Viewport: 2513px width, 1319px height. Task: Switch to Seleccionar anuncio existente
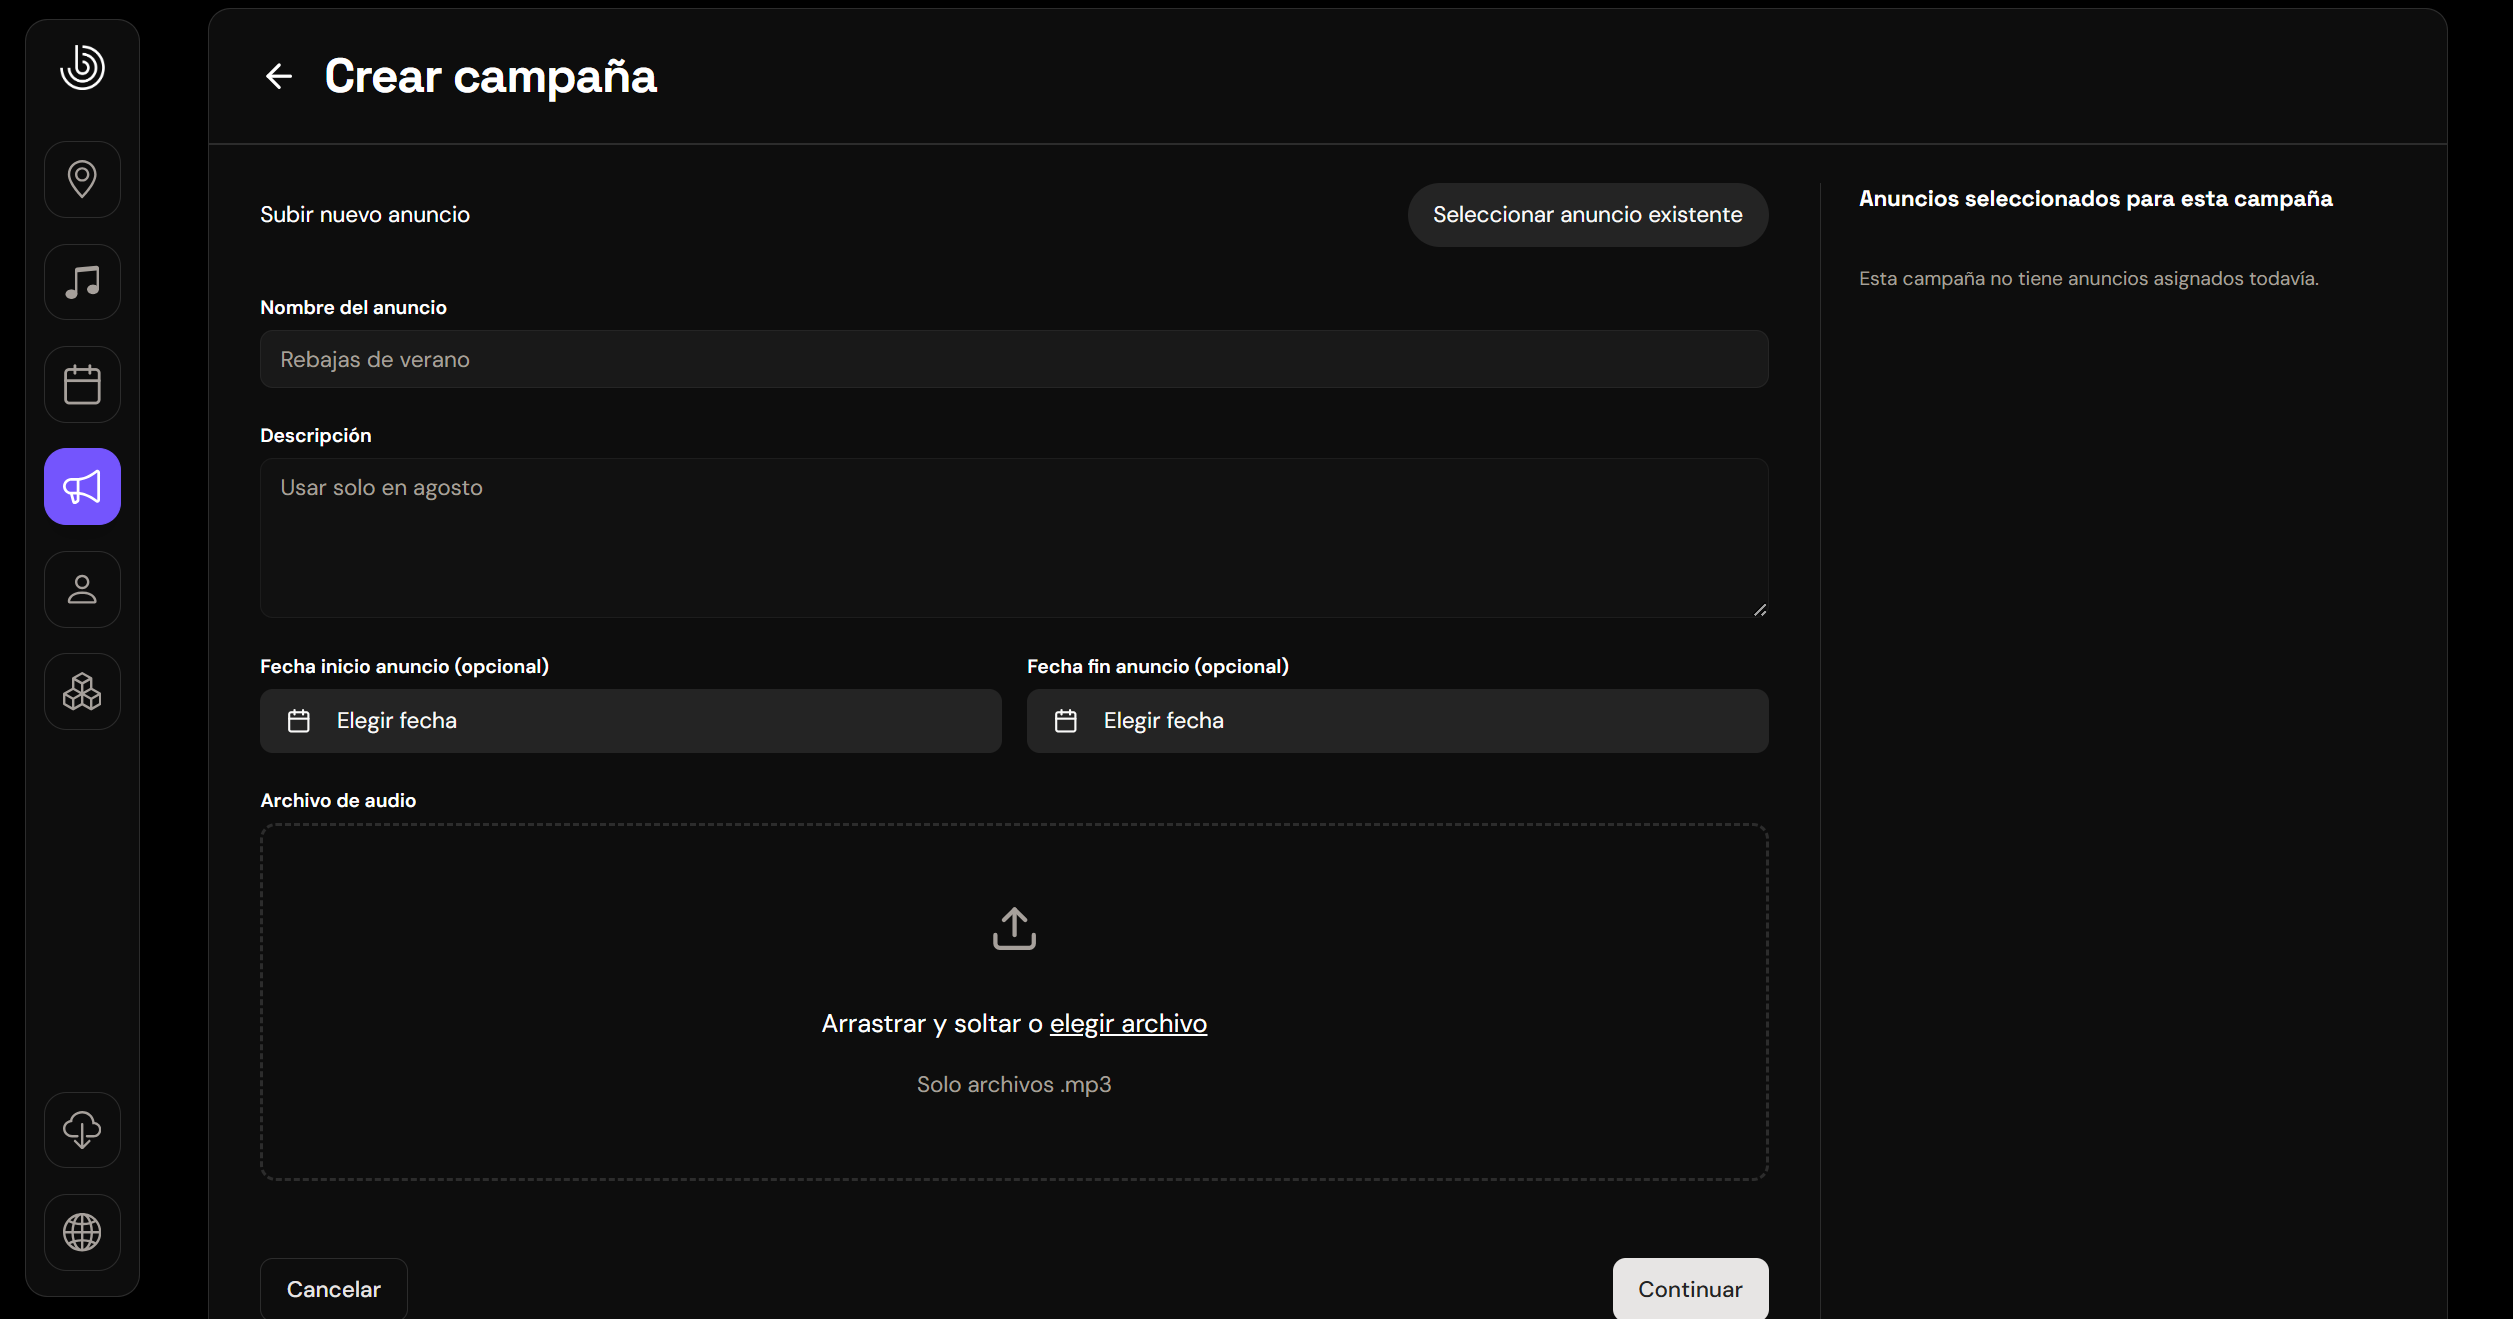(x=1587, y=215)
